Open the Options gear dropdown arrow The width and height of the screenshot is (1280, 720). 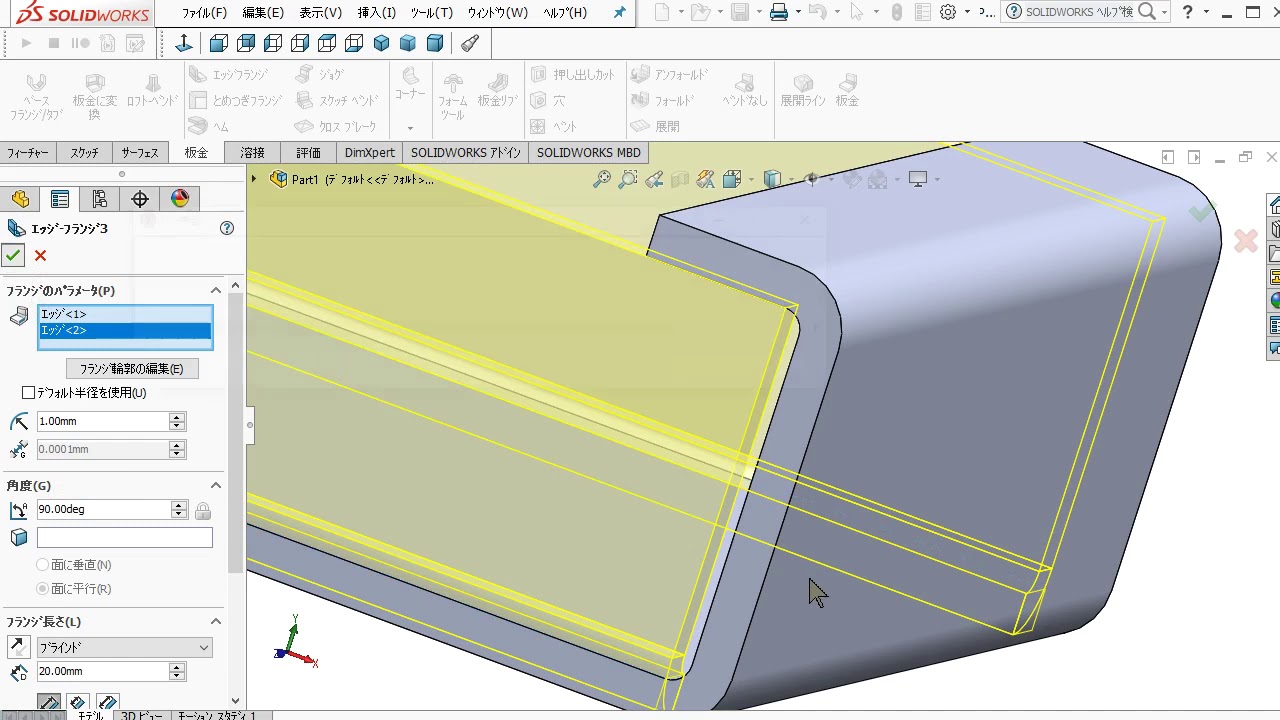pyautogui.click(x=967, y=13)
